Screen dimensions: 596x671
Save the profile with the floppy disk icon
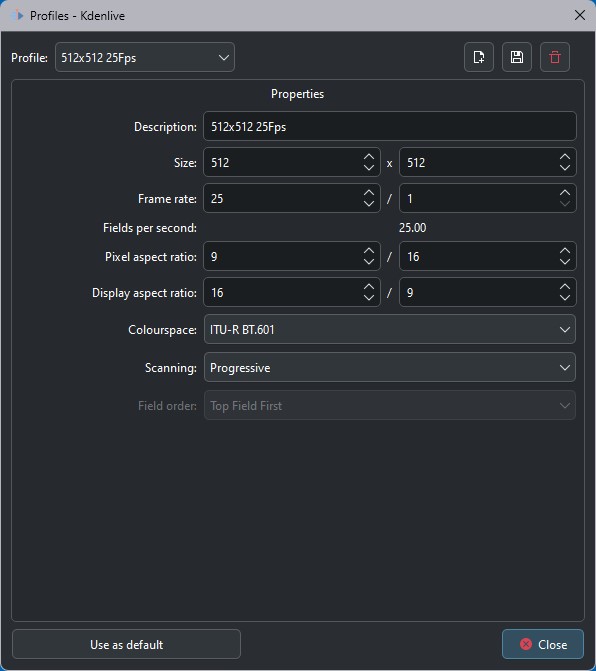[517, 57]
